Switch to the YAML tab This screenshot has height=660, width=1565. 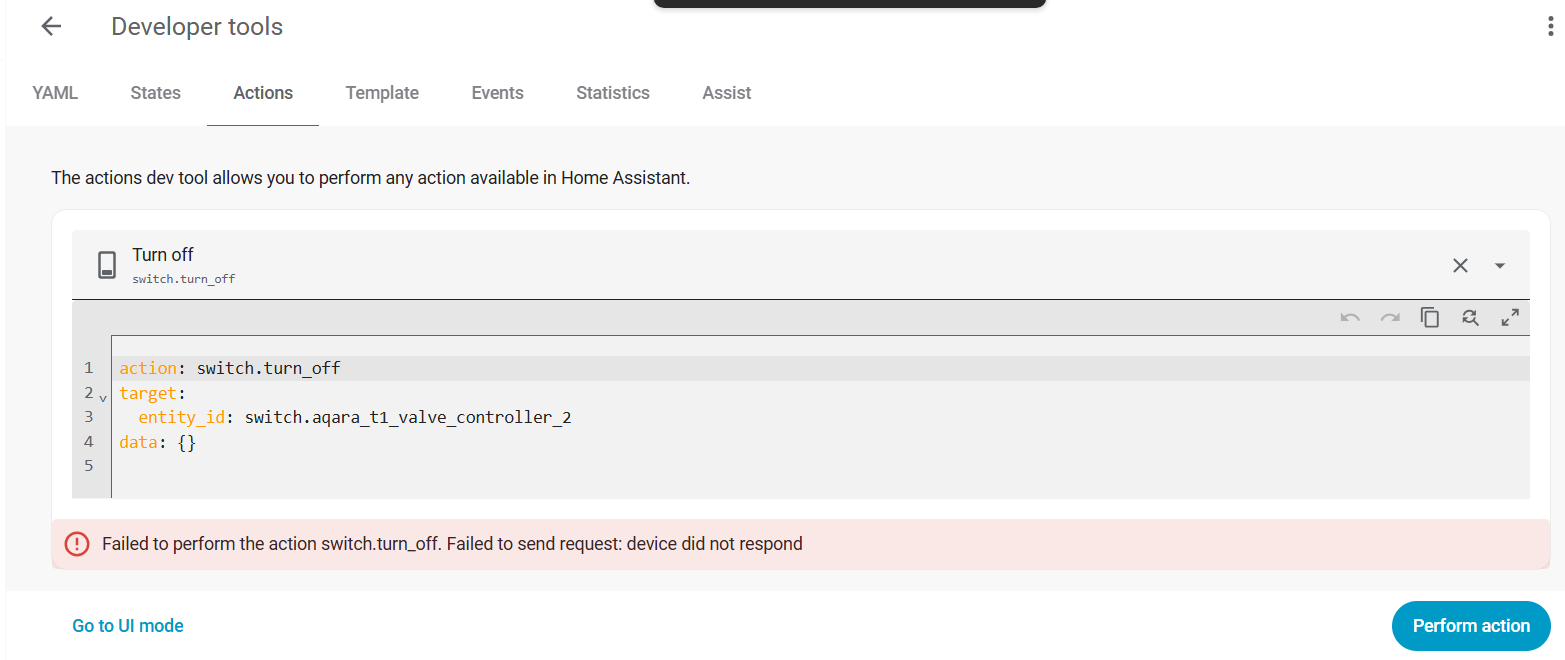[x=55, y=93]
